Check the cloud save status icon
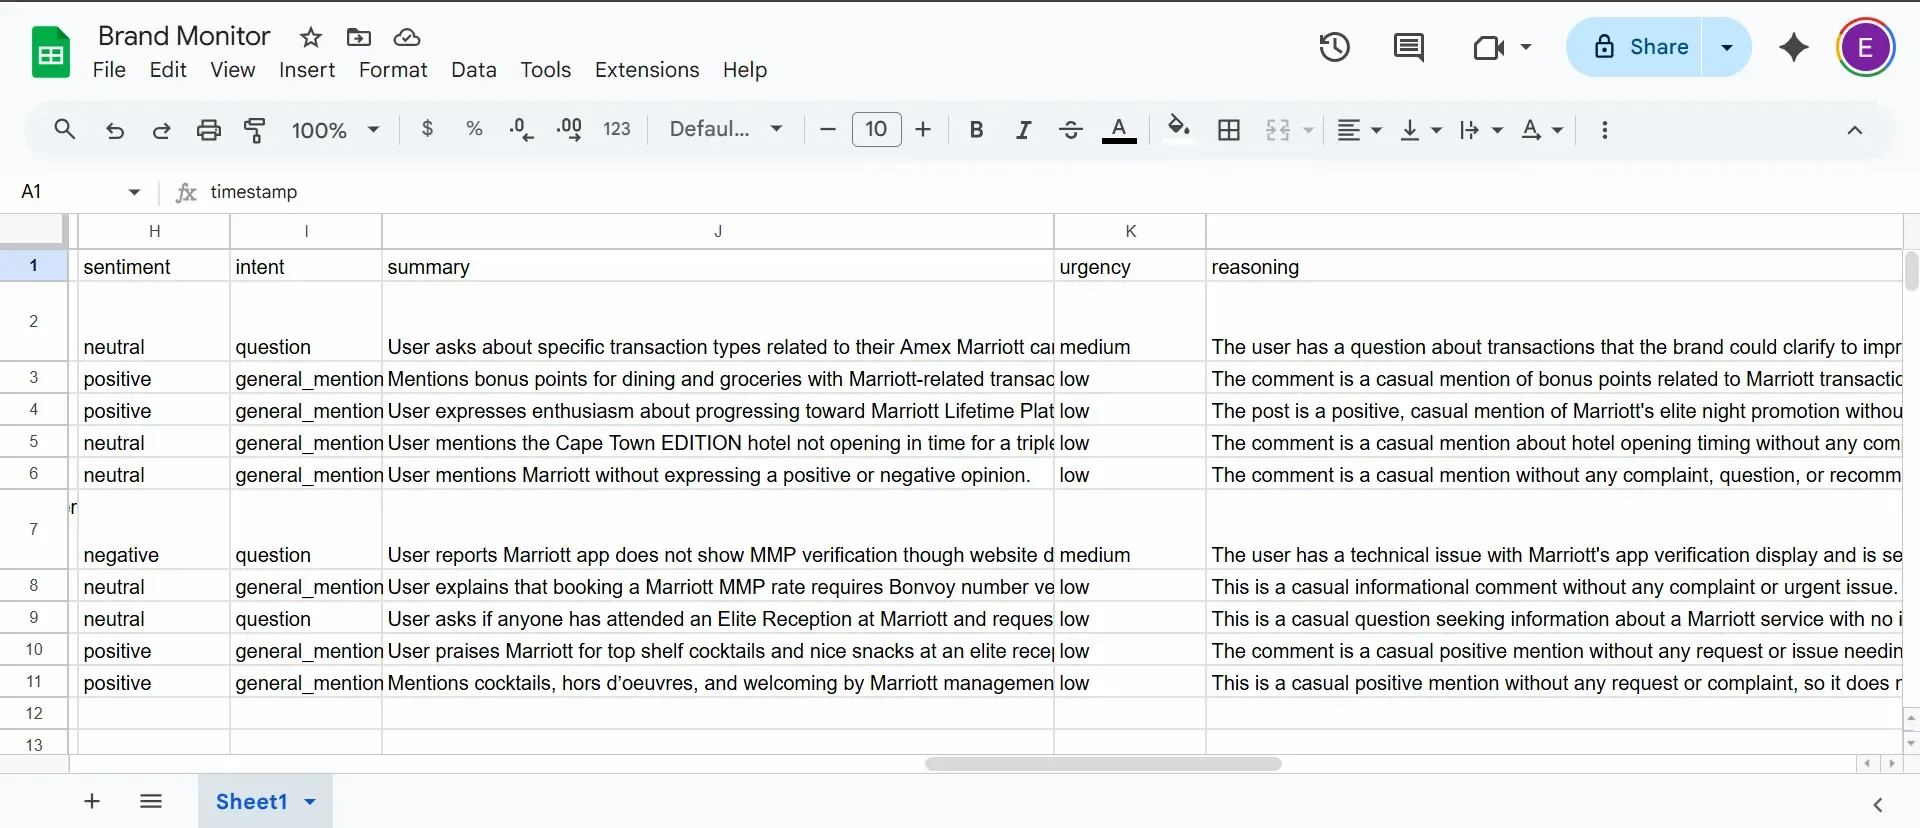 (406, 38)
